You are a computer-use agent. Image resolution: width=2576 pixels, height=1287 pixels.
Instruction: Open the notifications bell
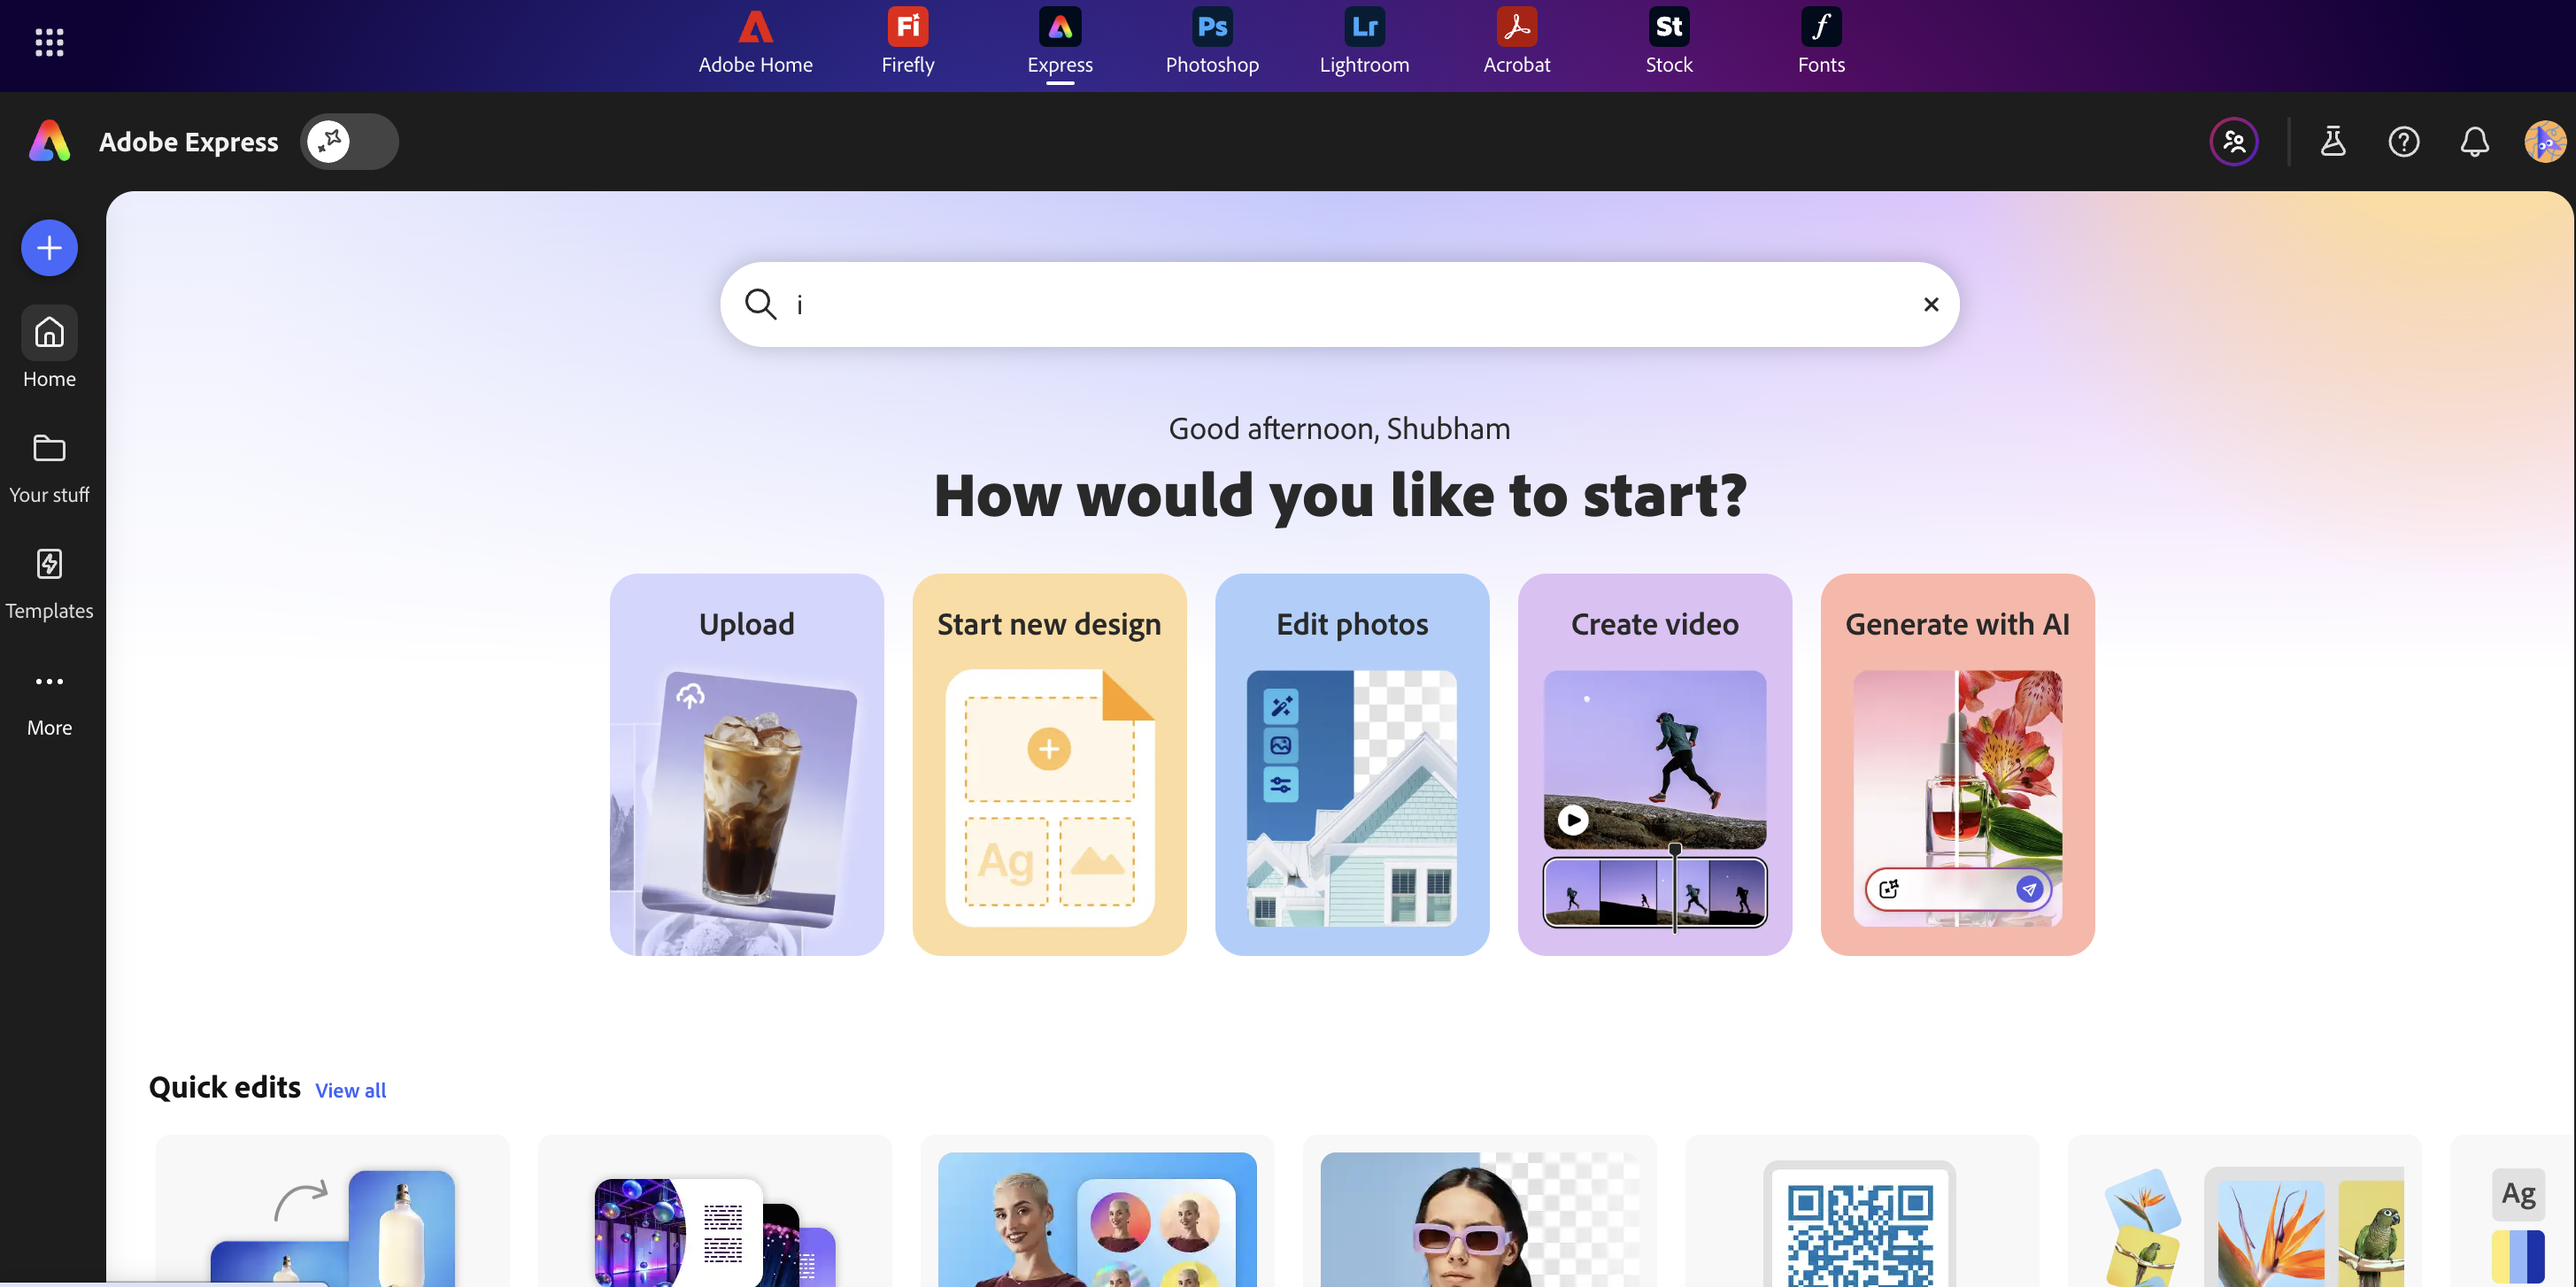pos(2475,141)
